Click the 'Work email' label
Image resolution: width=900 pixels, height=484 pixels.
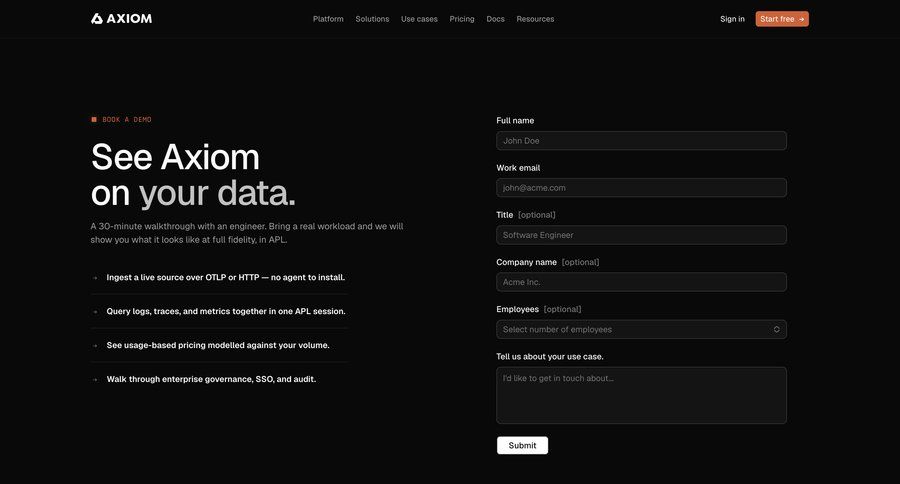click(x=518, y=168)
